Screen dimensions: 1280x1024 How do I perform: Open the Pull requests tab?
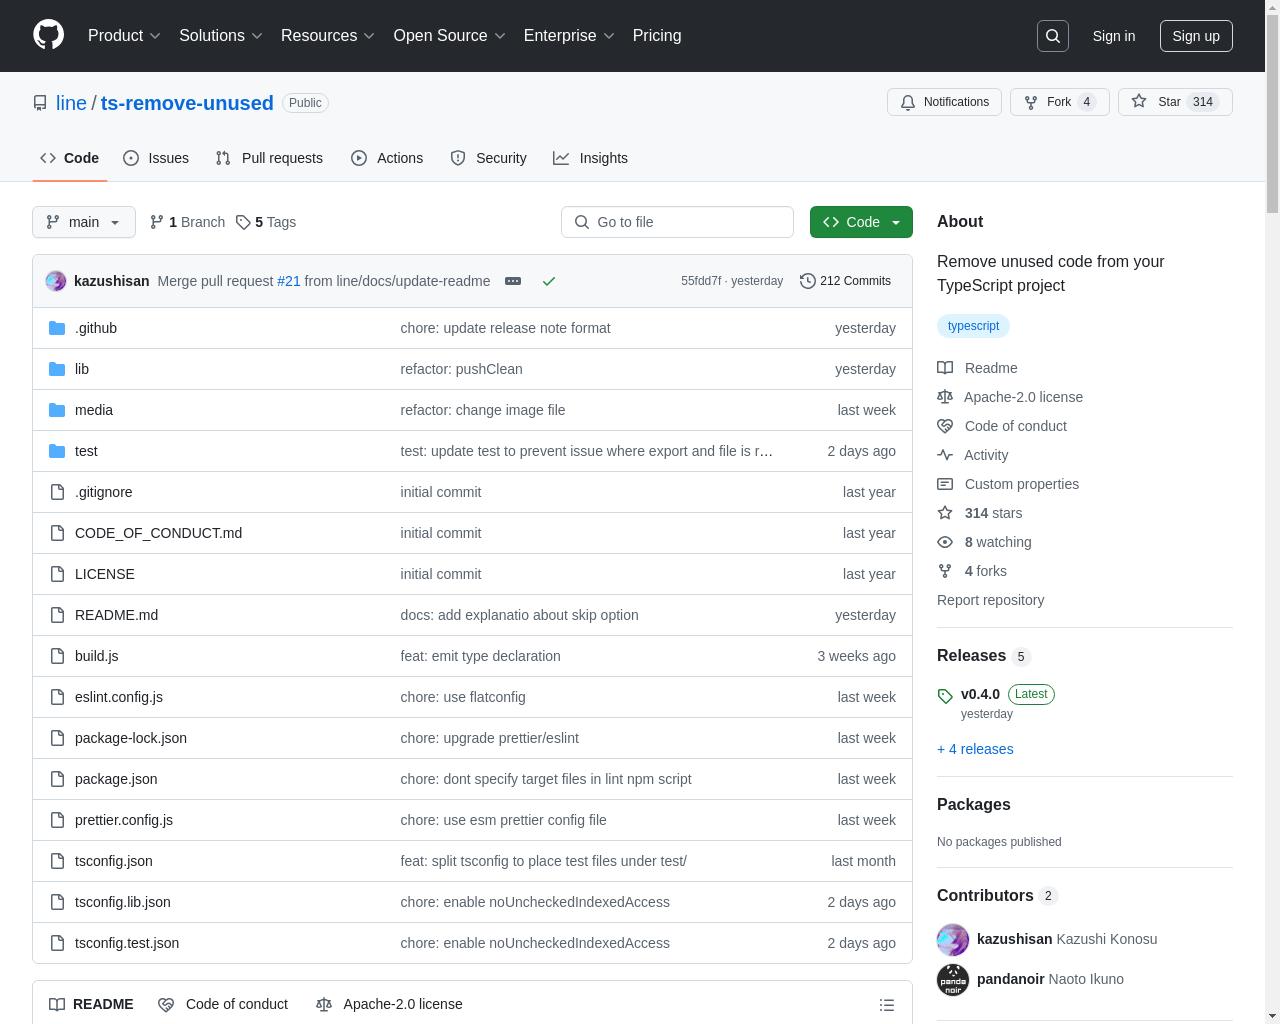(x=269, y=158)
